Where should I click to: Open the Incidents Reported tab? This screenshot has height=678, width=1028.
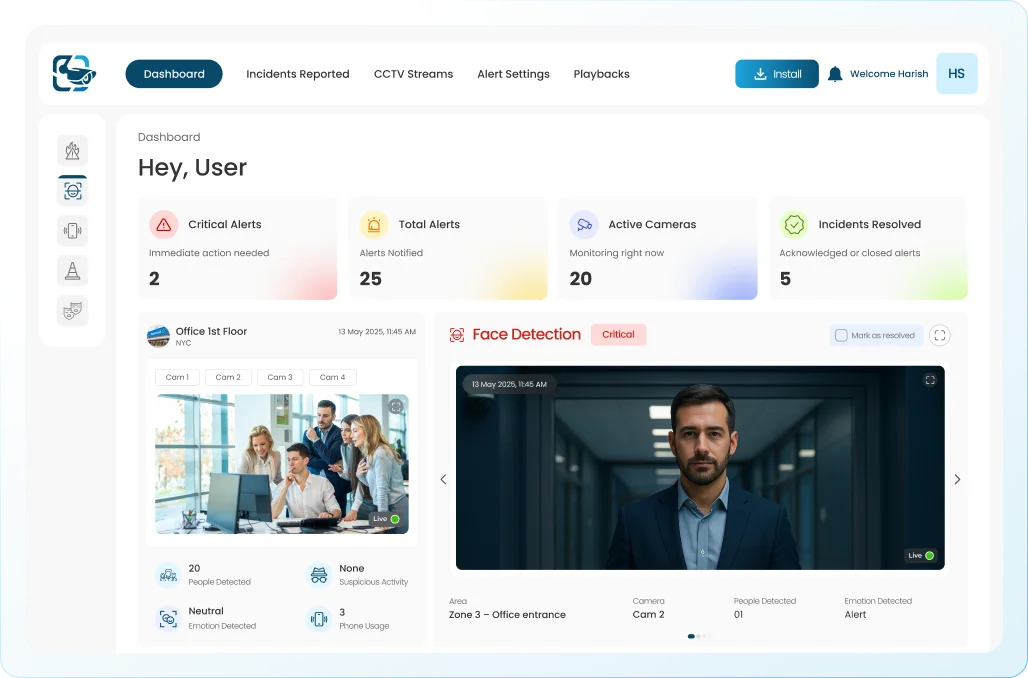pos(298,74)
